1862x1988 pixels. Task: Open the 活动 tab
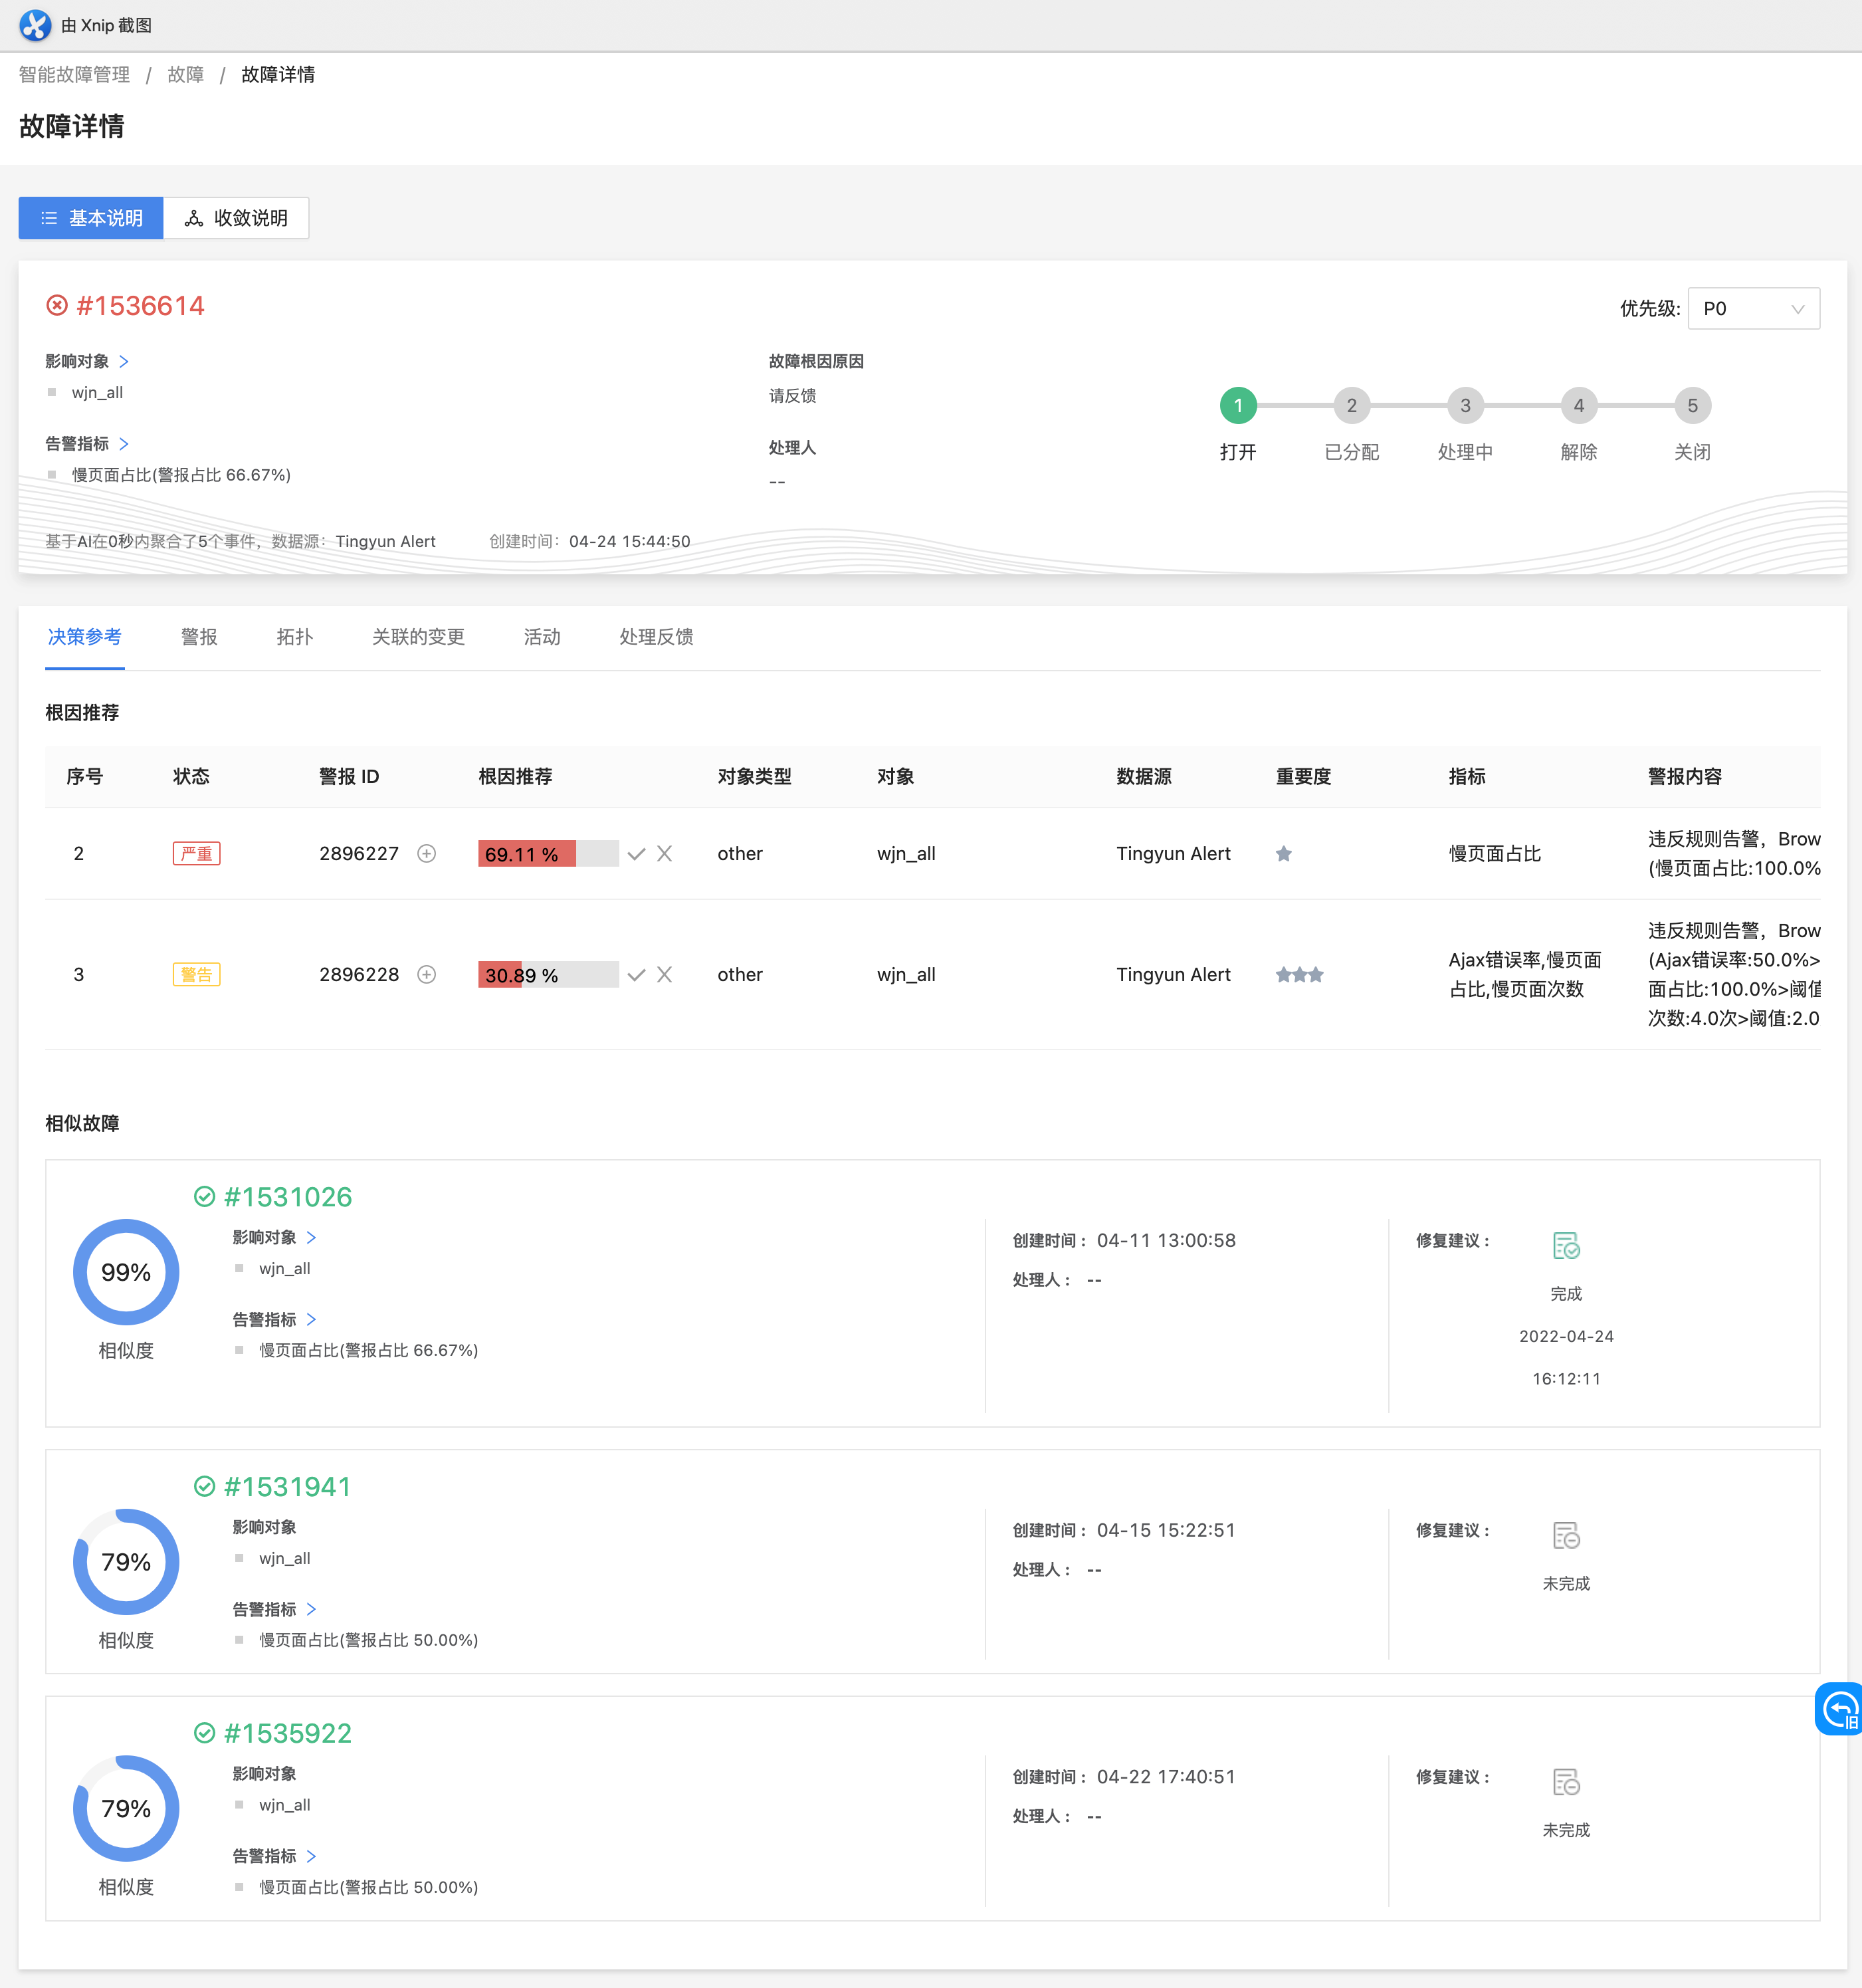[x=542, y=637]
